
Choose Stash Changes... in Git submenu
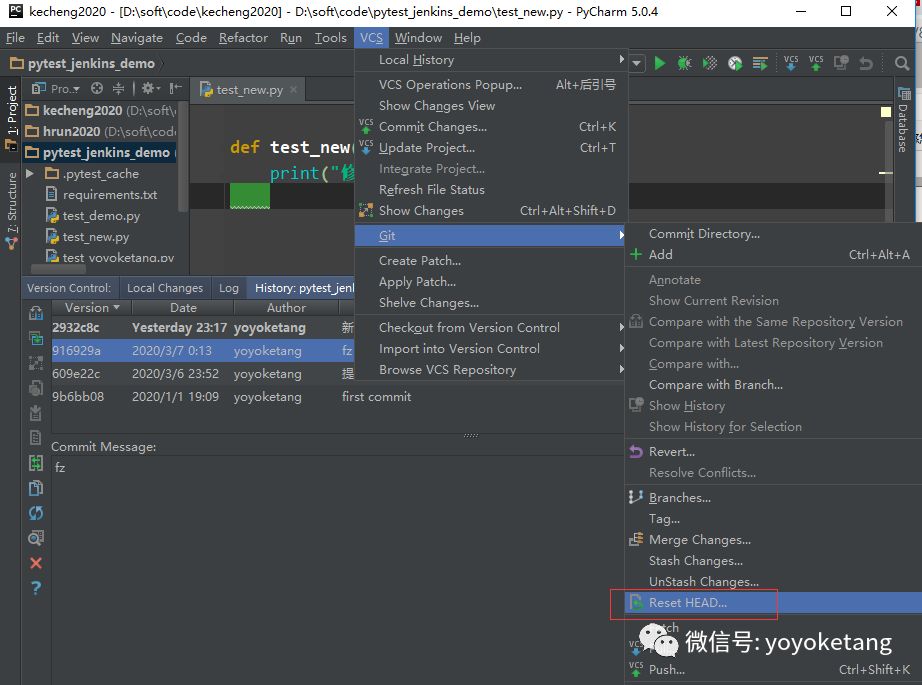click(773, 560)
